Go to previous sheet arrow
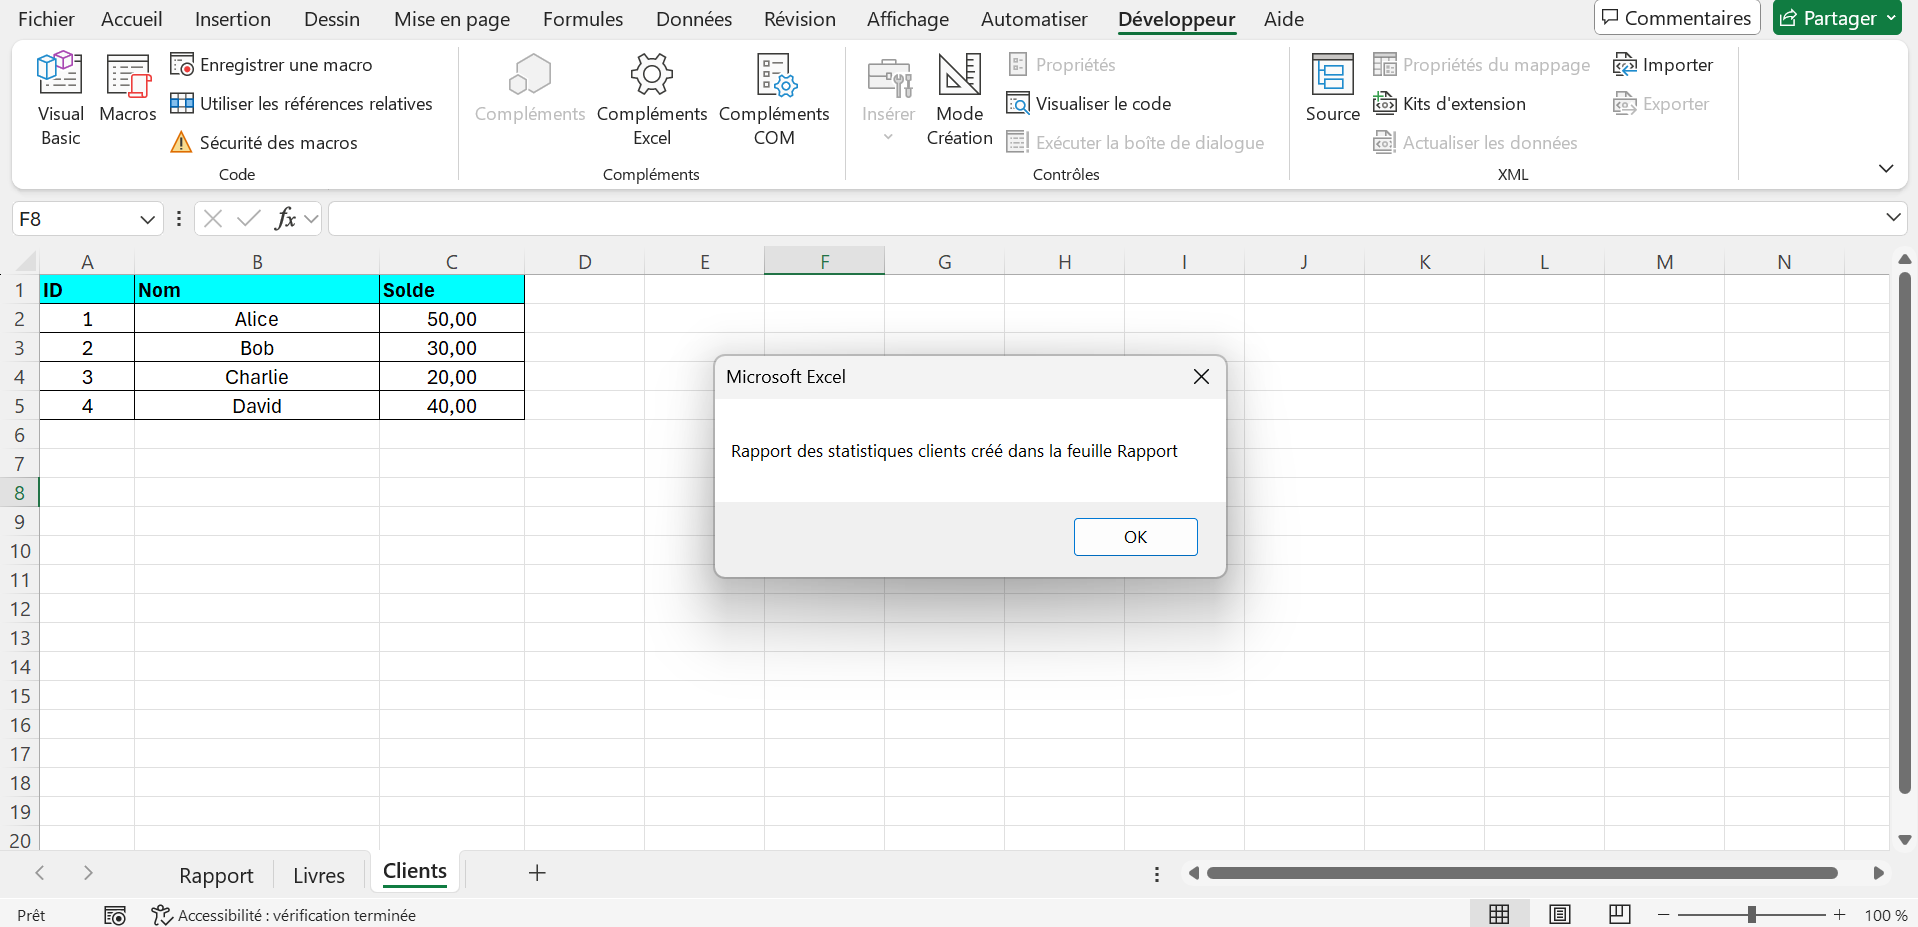1918x927 pixels. (x=40, y=873)
